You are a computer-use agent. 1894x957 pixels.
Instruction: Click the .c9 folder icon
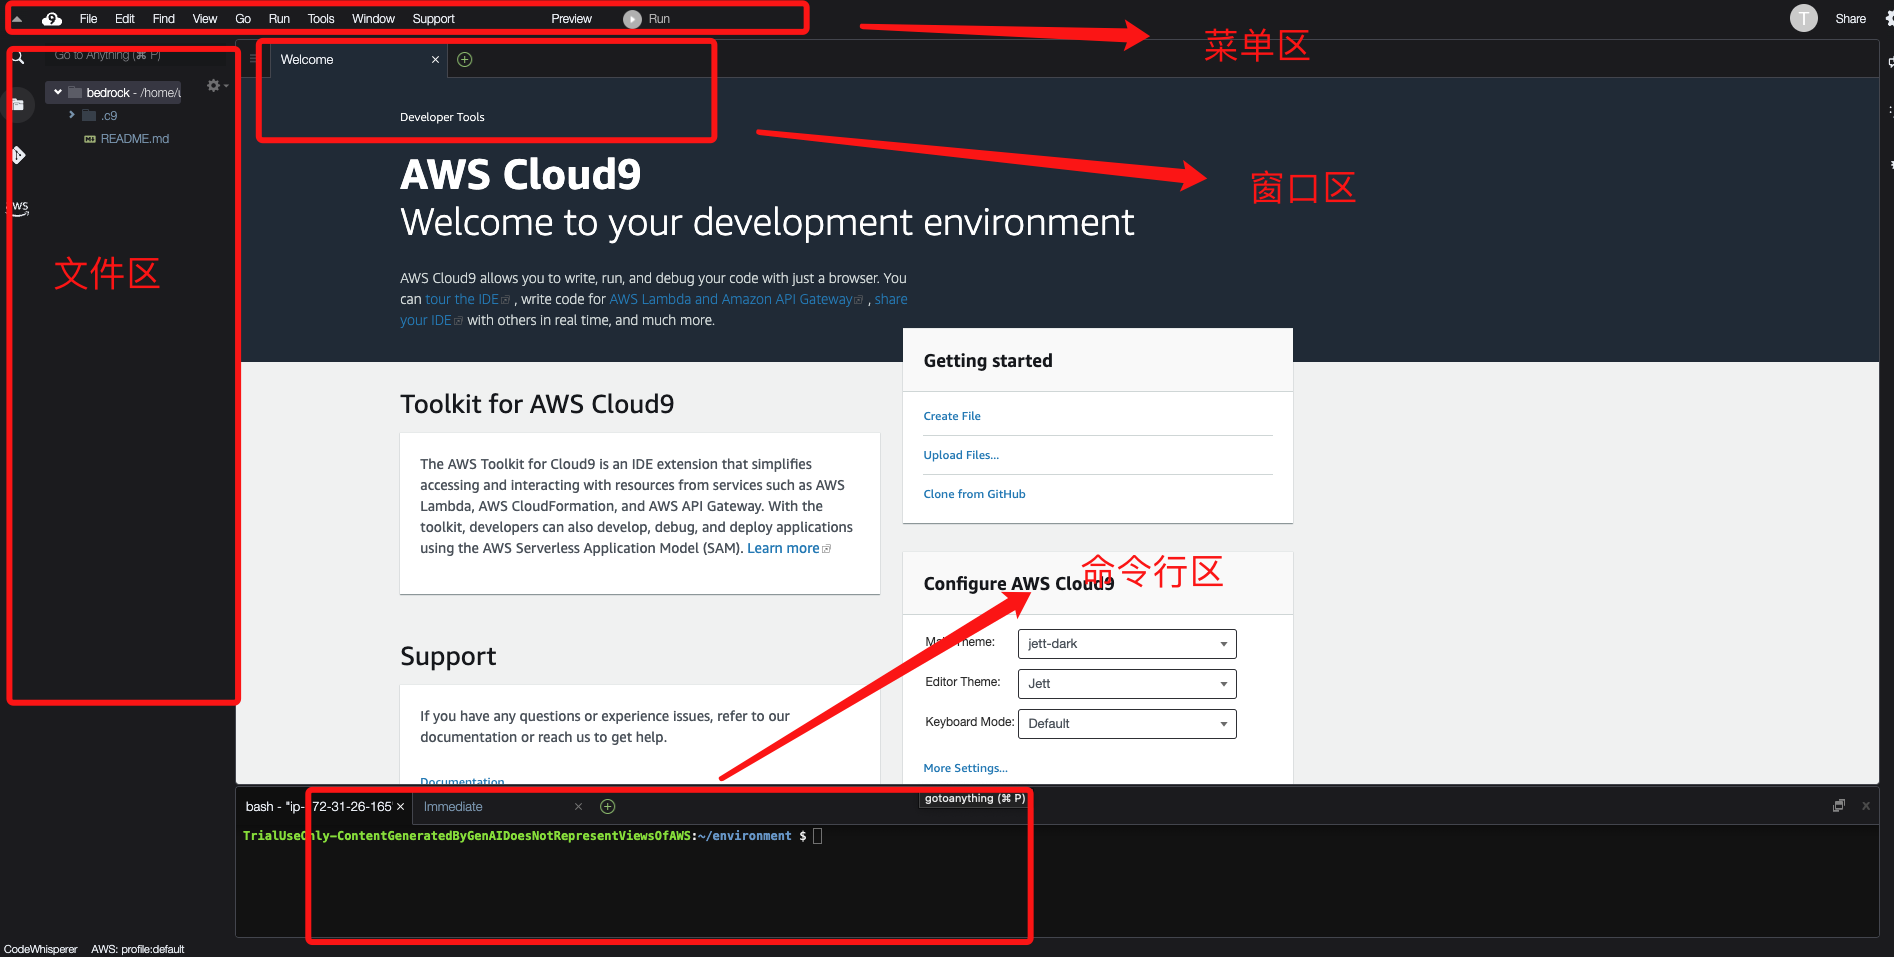coord(89,116)
